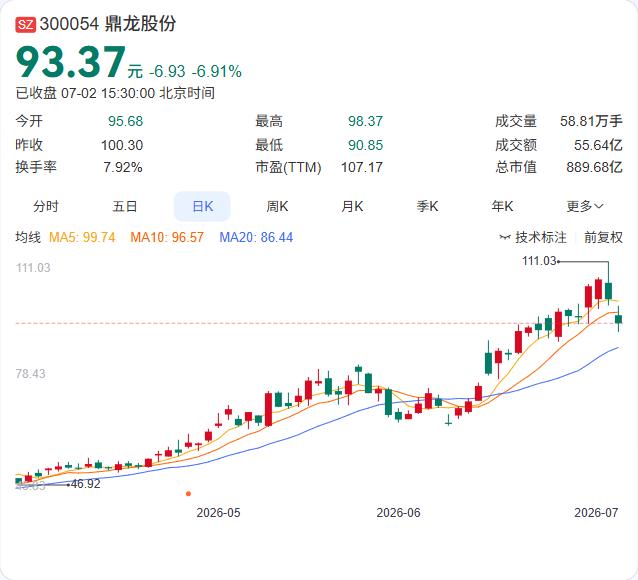Click the change percentage -6.91%
Viewport: 638px width, 580px height.
pos(217,72)
